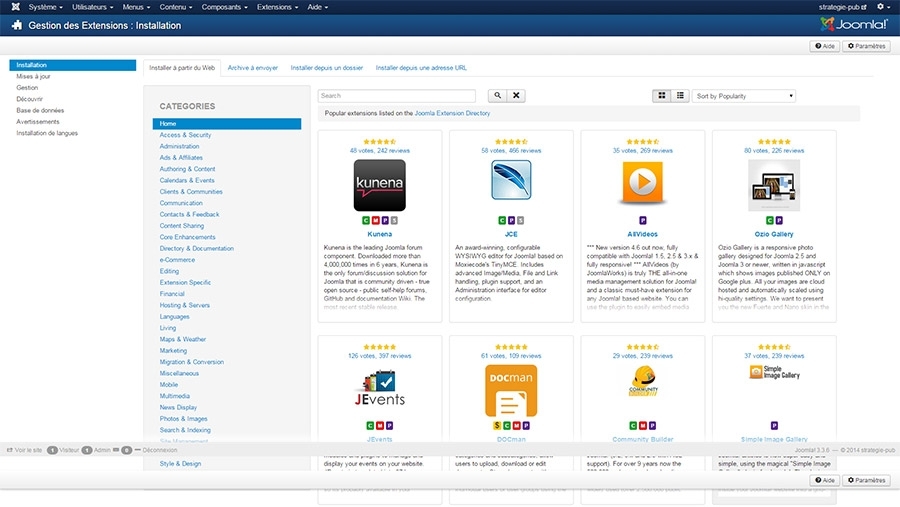Click the JCE title link
The height and width of the screenshot is (507, 900).
511,234
